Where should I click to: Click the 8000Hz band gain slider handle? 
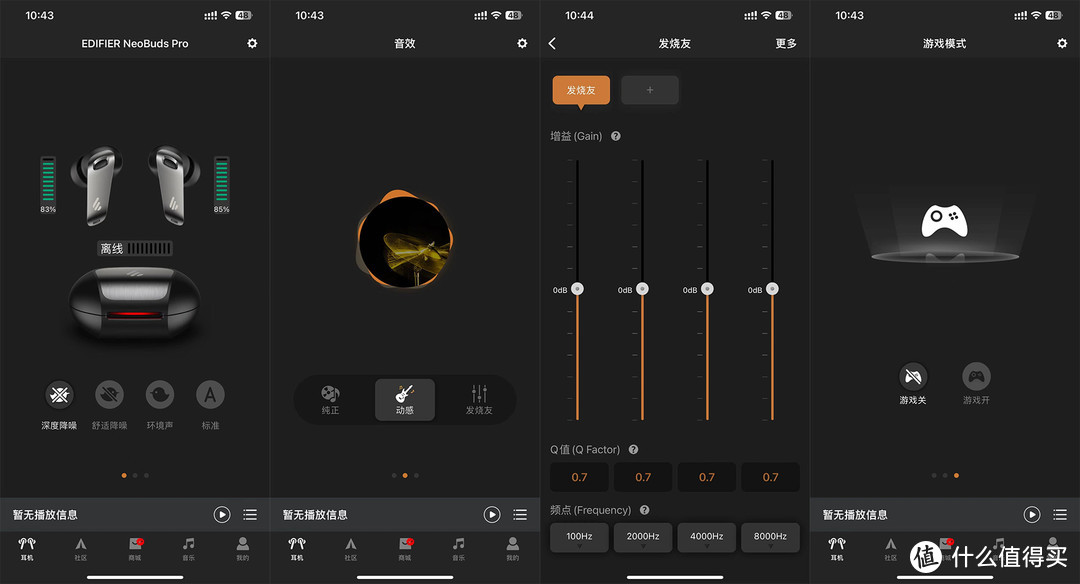click(x=772, y=289)
